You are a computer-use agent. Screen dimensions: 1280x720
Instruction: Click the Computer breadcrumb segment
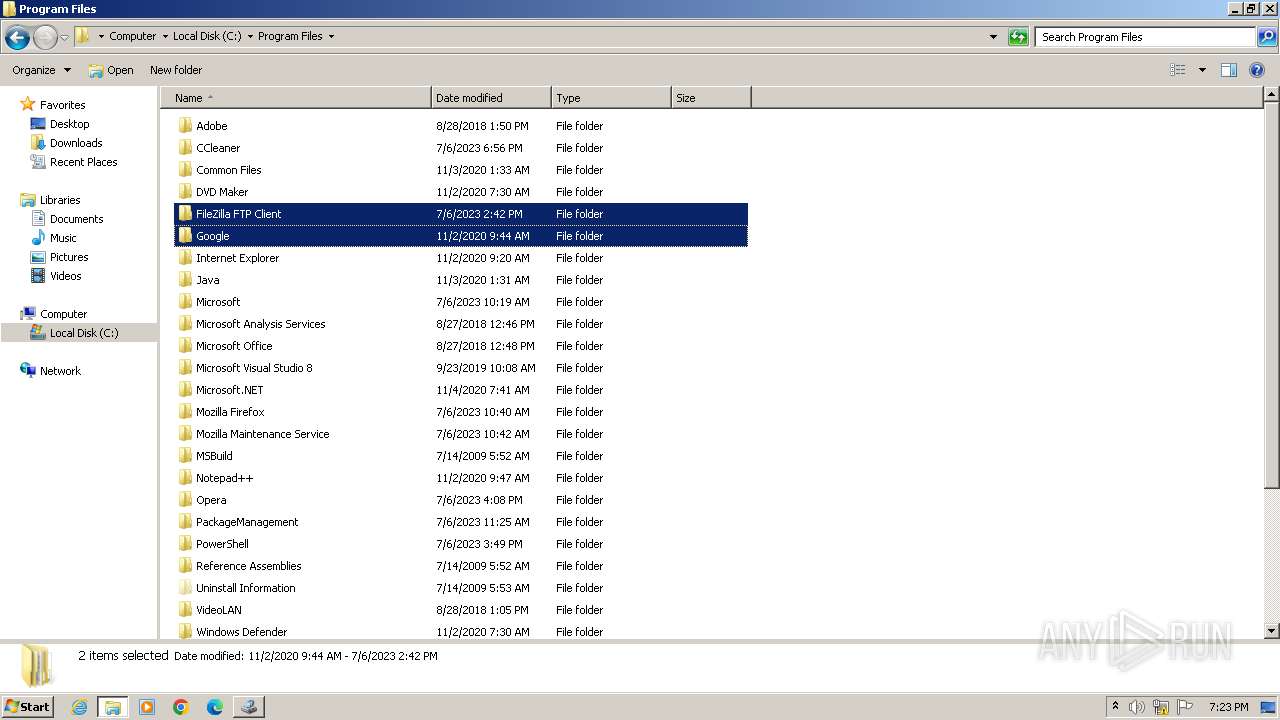point(132,36)
